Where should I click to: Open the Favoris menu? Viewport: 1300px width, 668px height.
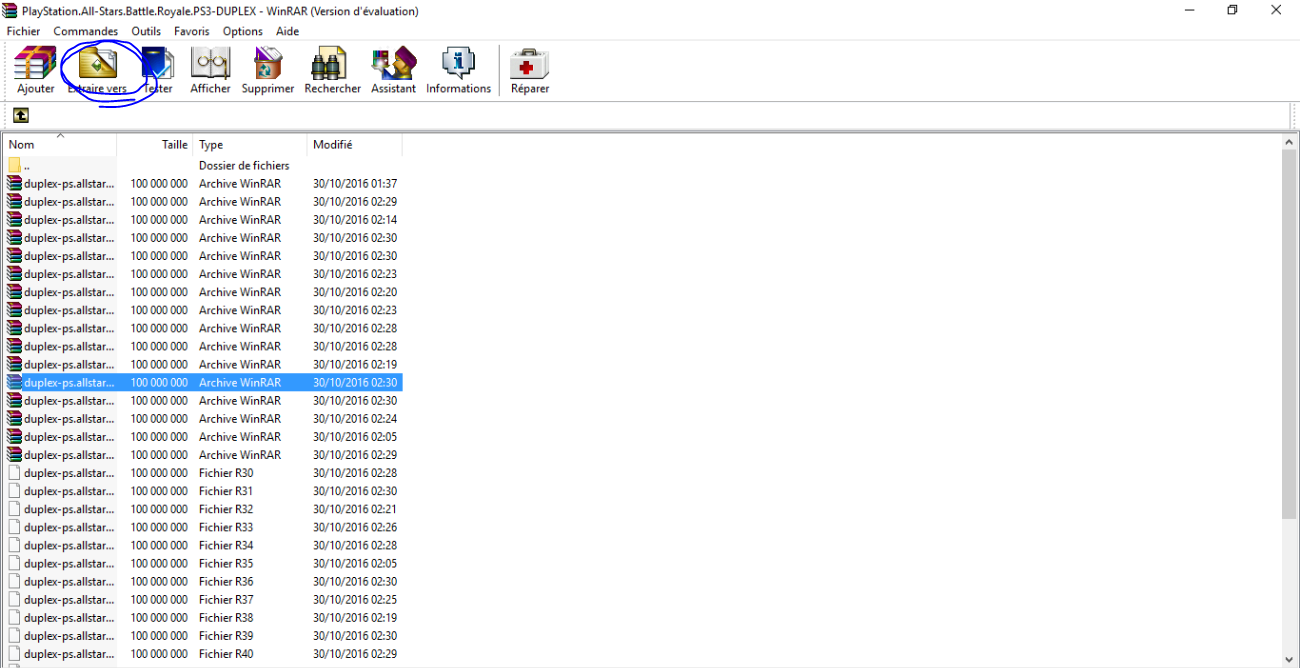click(x=191, y=31)
